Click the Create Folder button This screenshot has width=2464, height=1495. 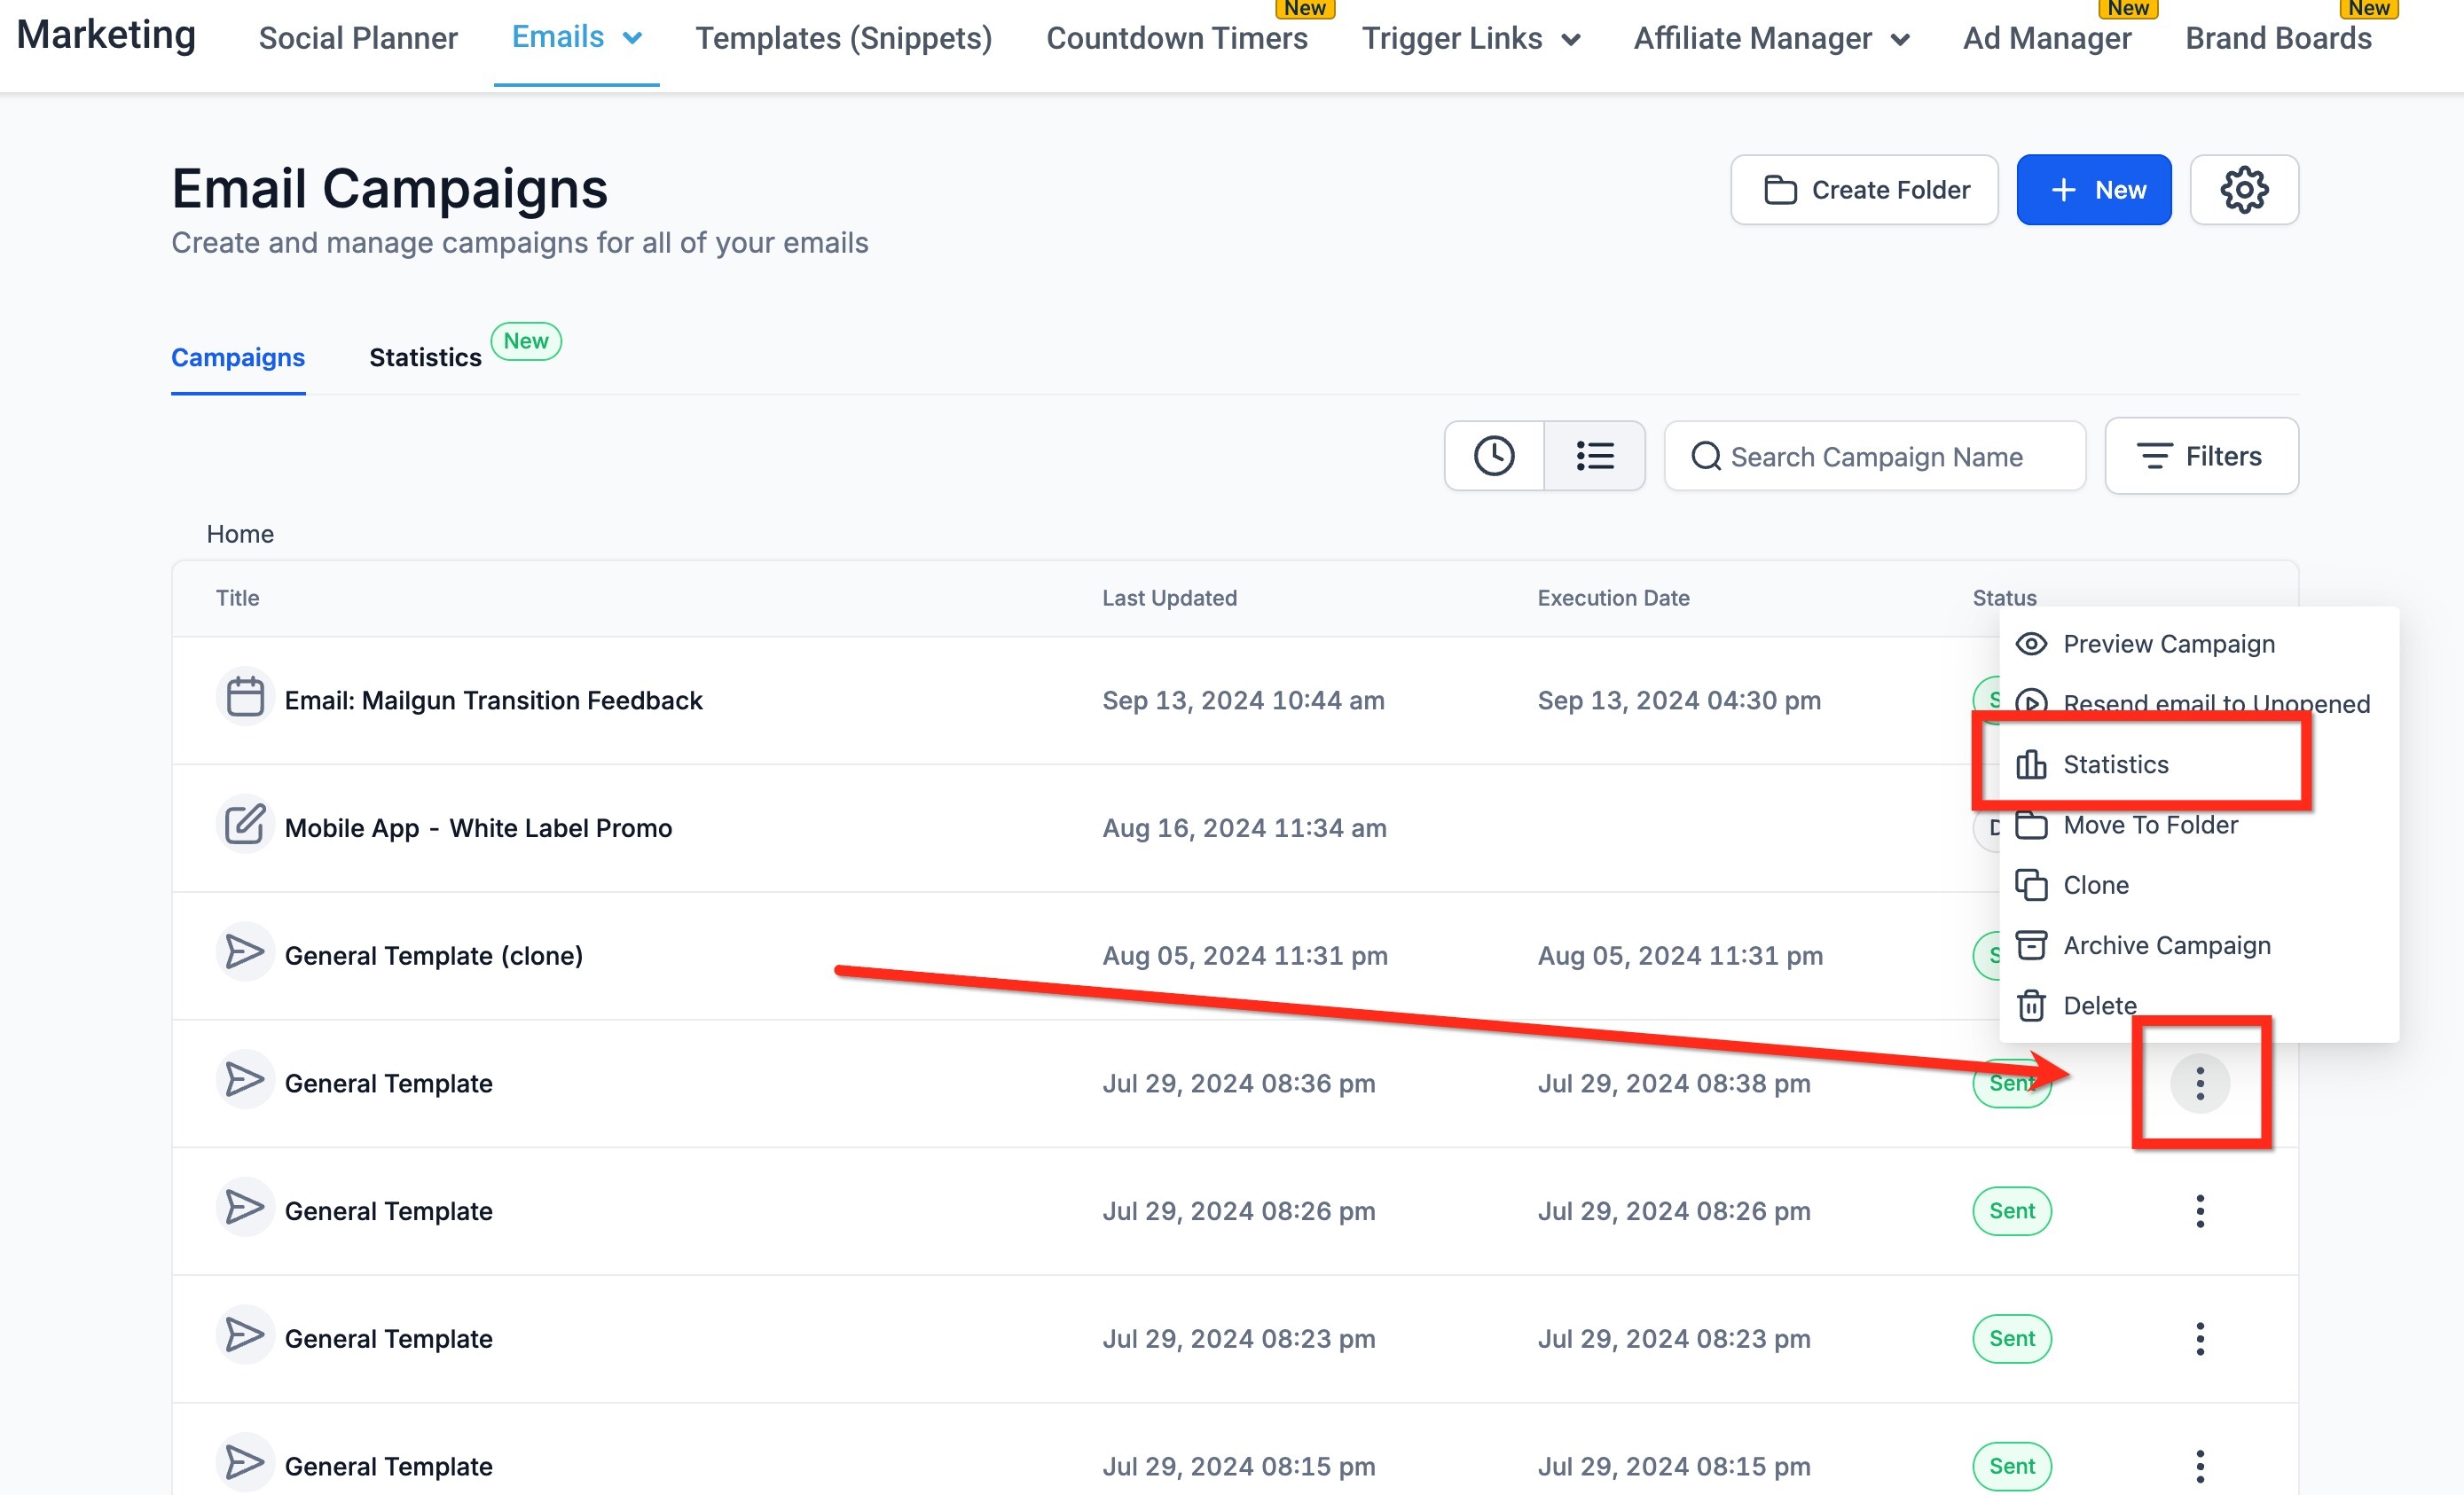pyautogui.click(x=1864, y=190)
